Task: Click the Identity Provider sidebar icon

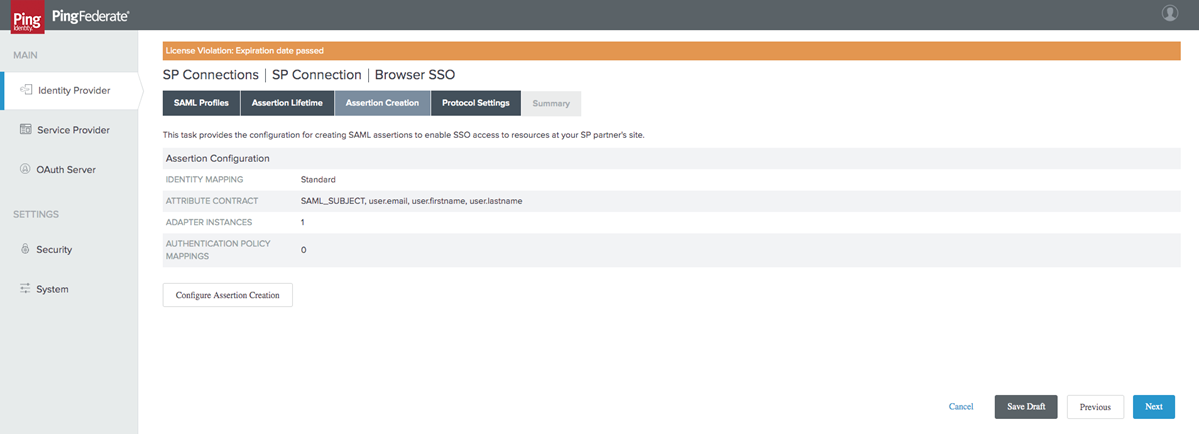Action: 25,90
